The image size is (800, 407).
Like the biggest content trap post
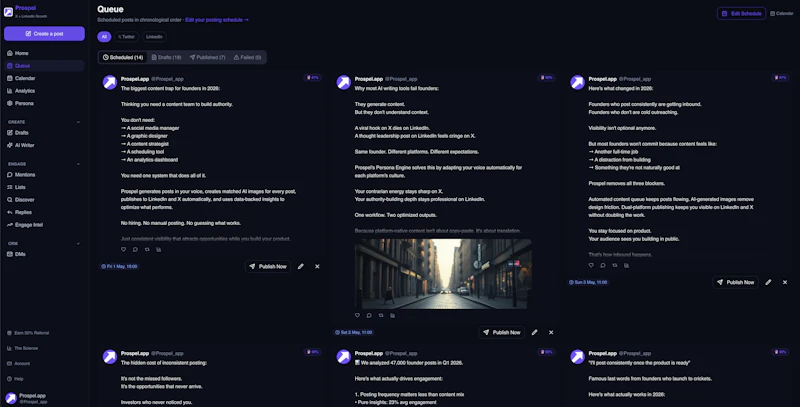[x=123, y=249]
